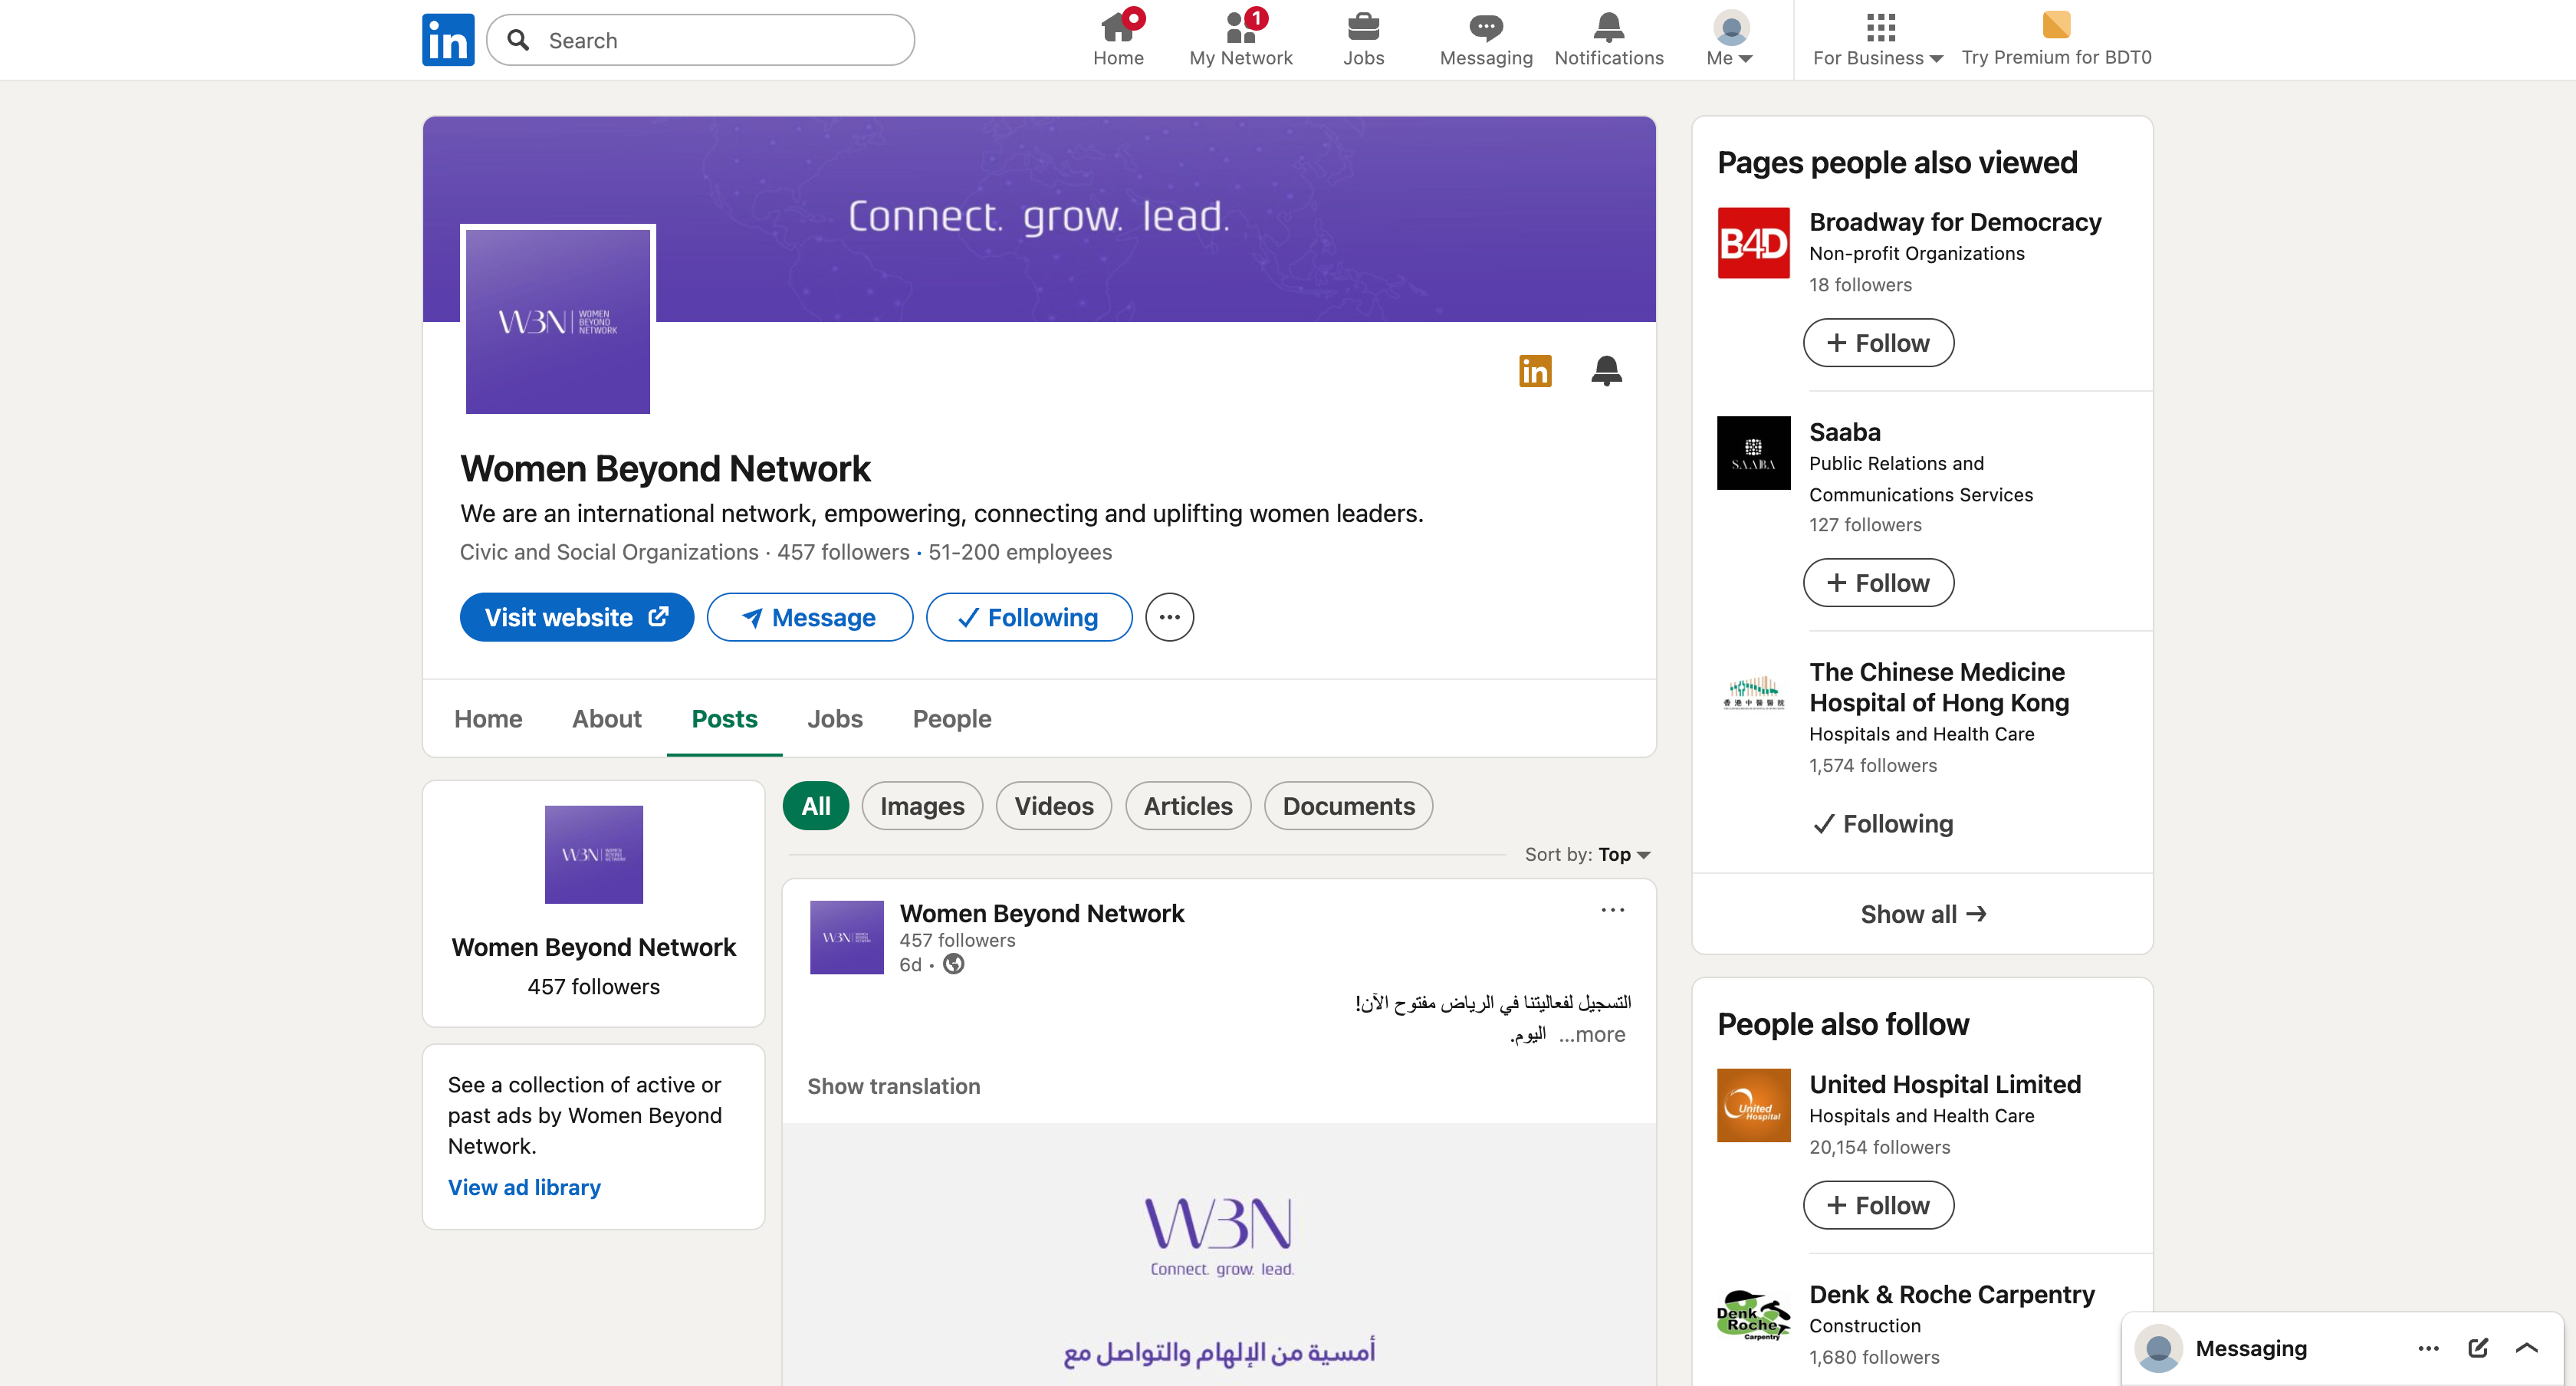The height and width of the screenshot is (1386, 2576).
Task: Click the Visit website button
Action: (x=576, y=617)
